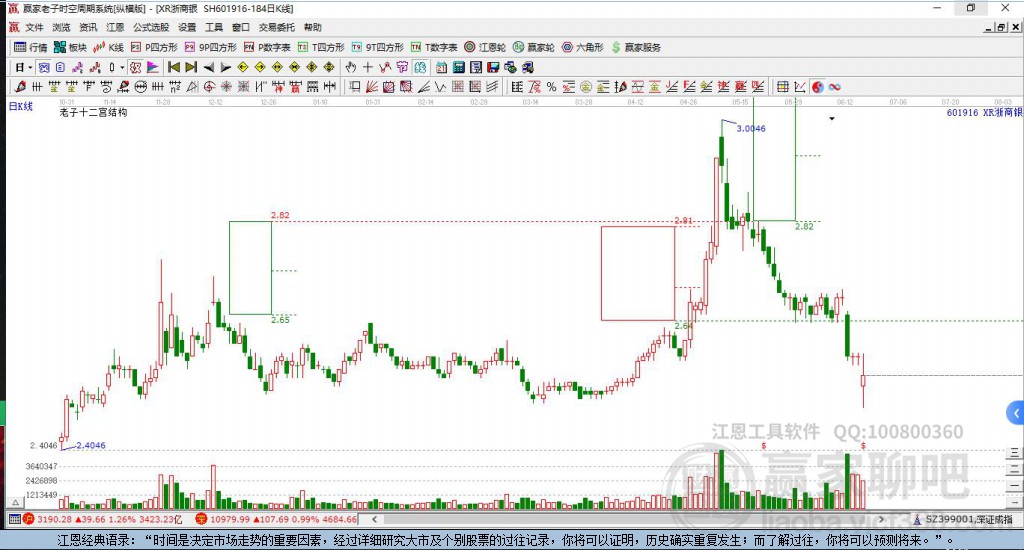Jump to first bar icon
The image size is (1024, 550).
pos(174,67)
